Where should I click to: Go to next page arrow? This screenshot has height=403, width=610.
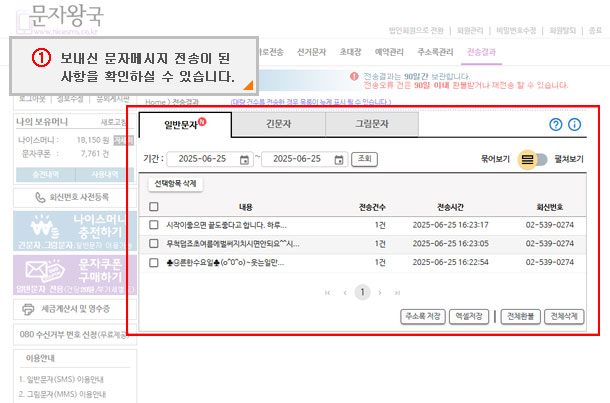click(381, 292)
